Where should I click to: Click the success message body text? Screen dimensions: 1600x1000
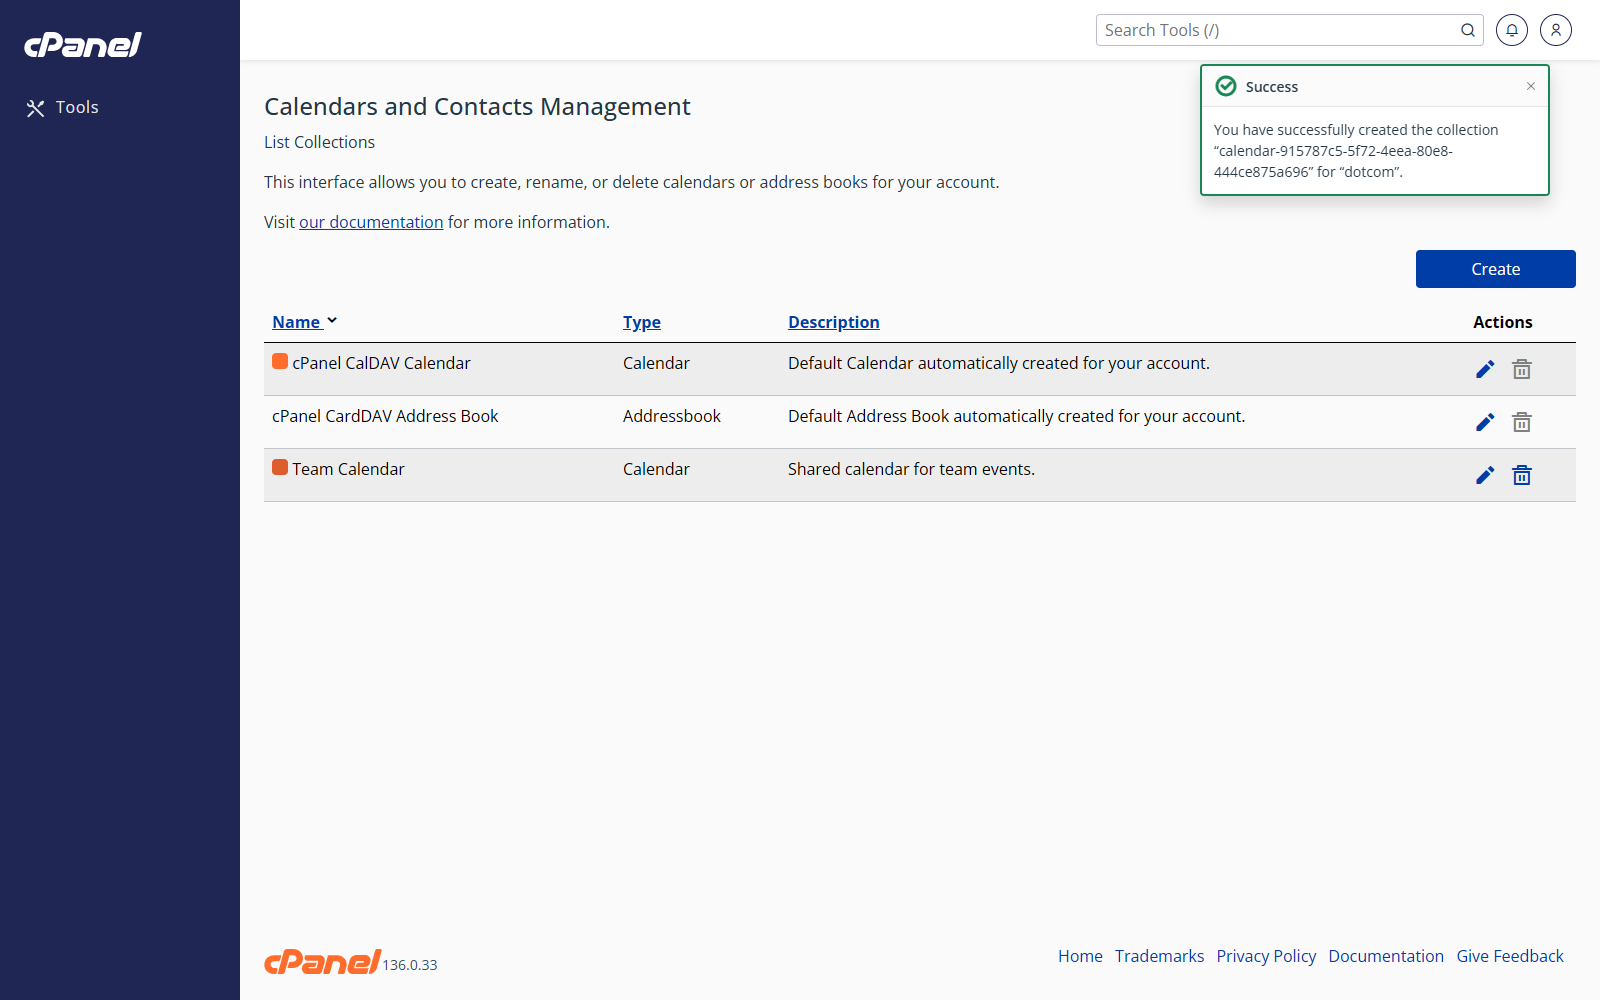coord(1356,151)
